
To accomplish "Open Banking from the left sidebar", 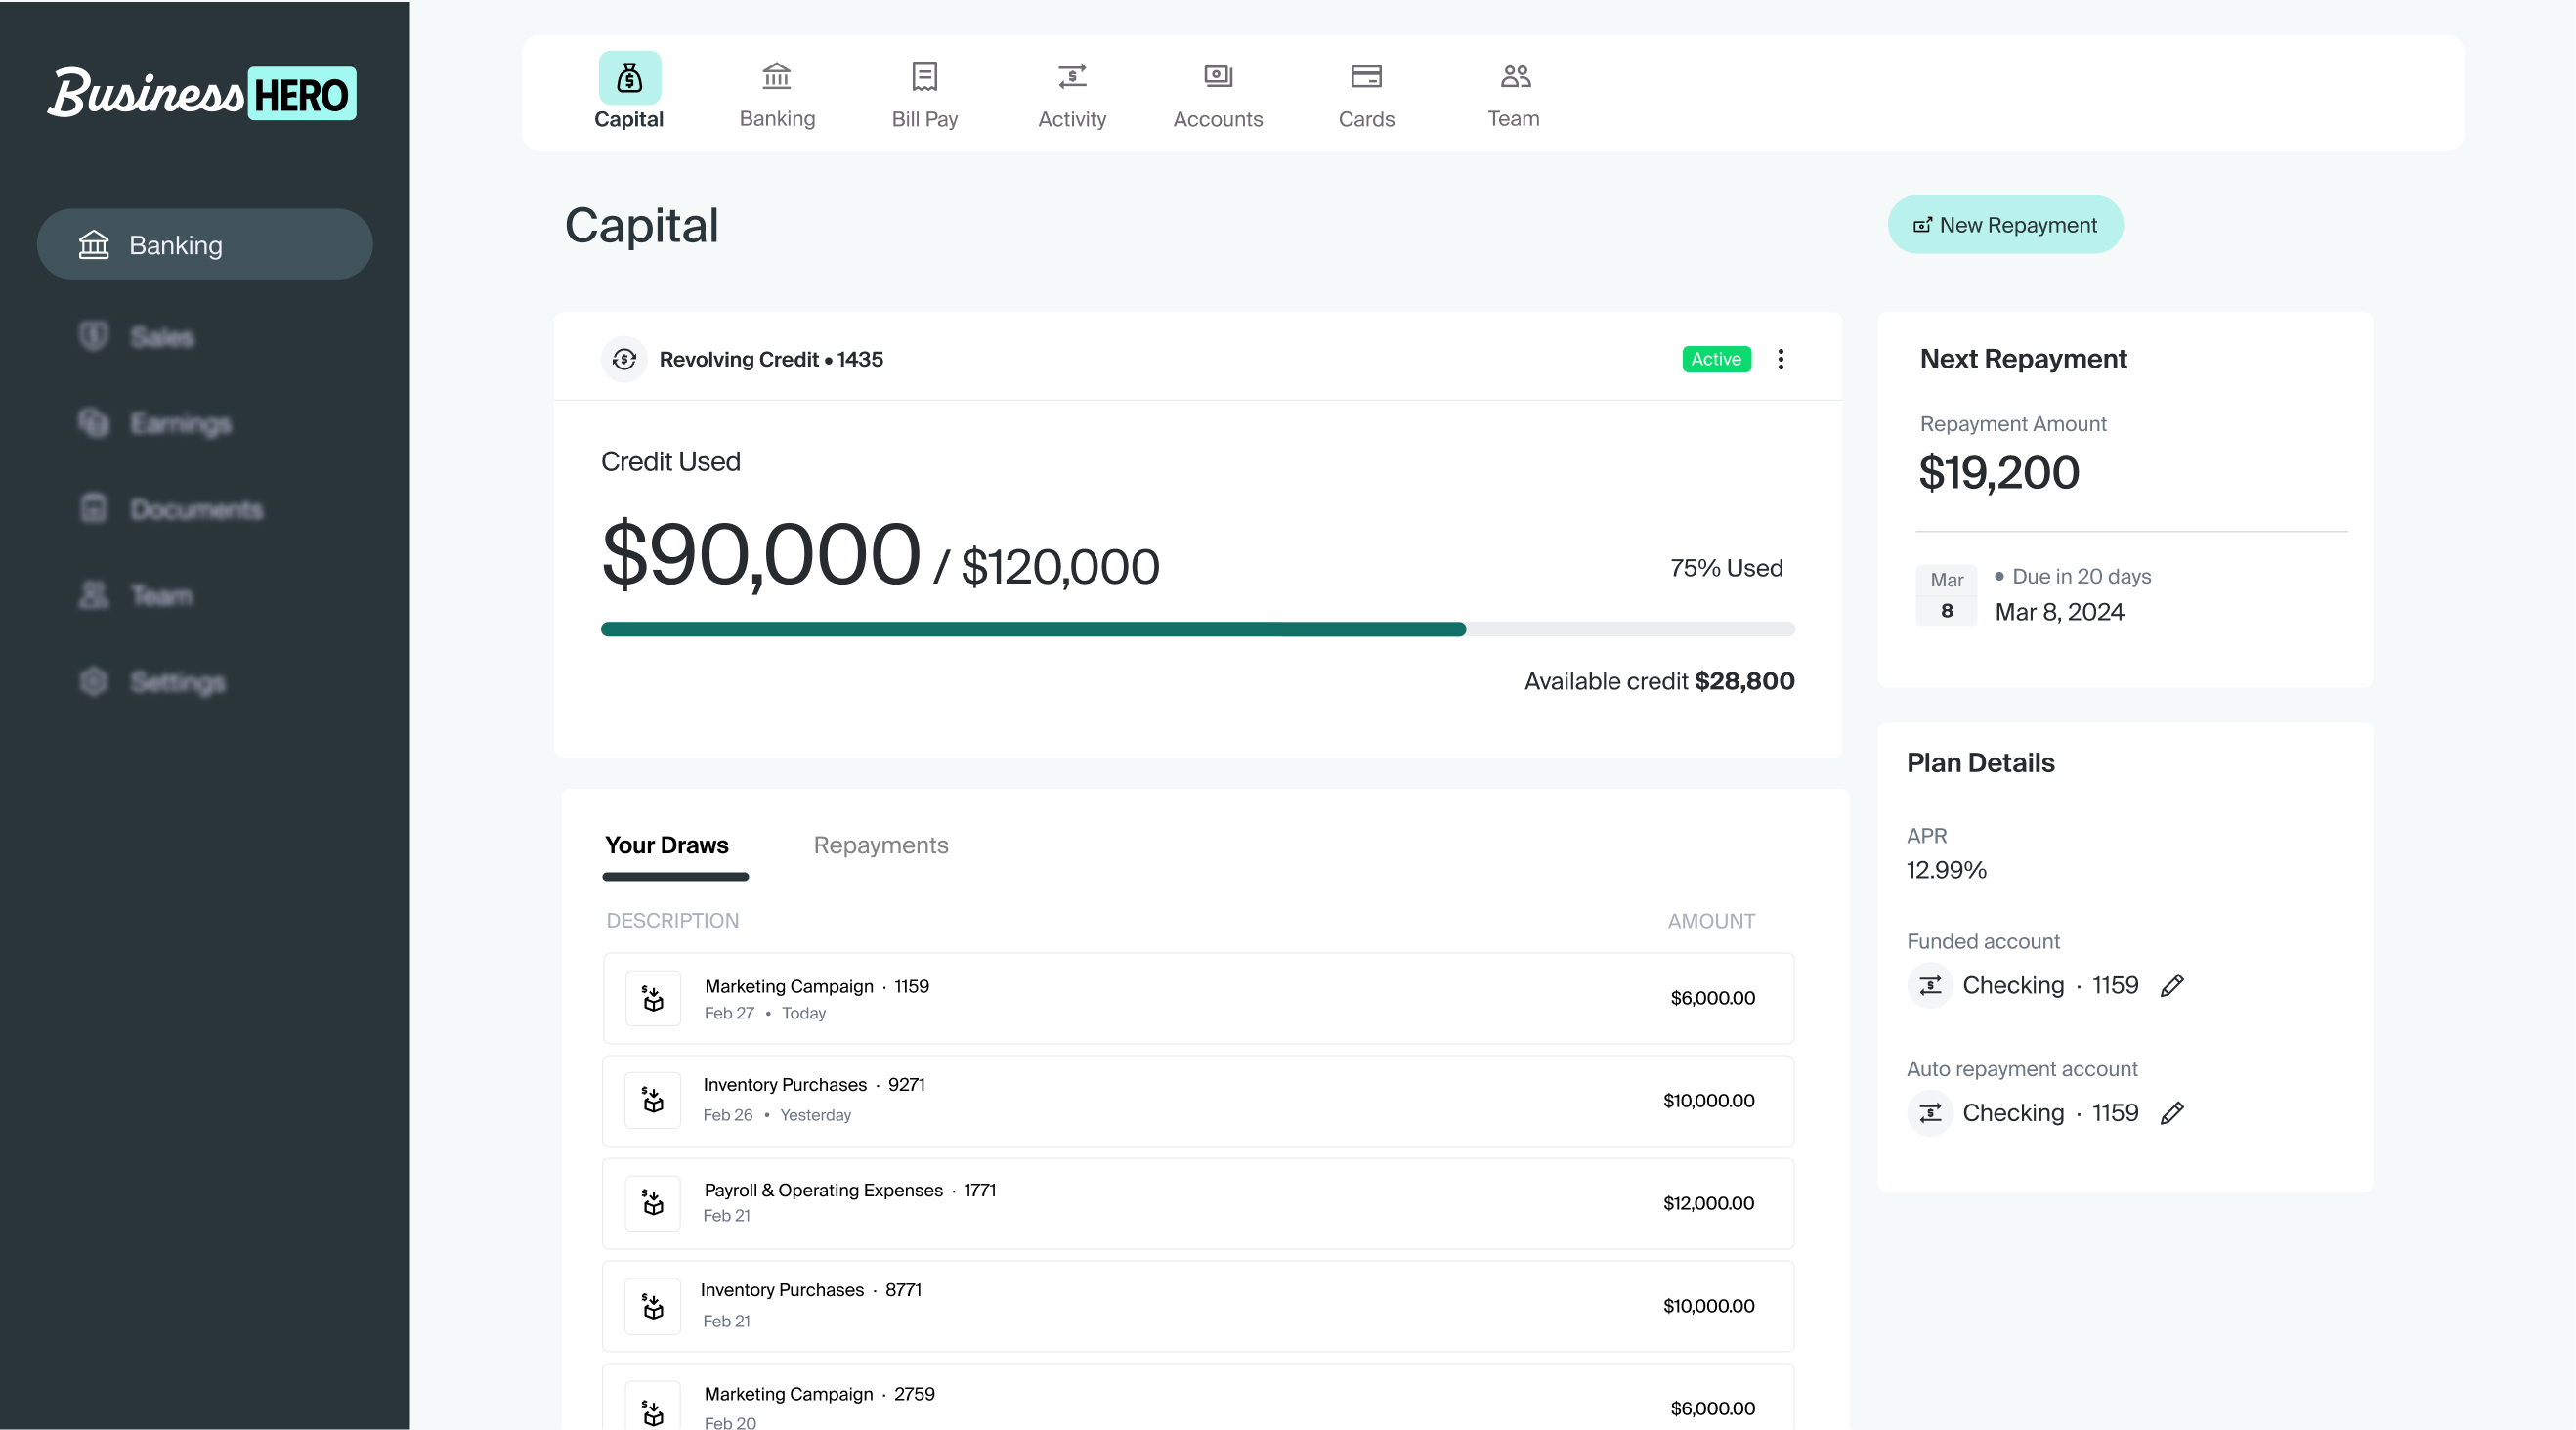I will tap(204, 244).
